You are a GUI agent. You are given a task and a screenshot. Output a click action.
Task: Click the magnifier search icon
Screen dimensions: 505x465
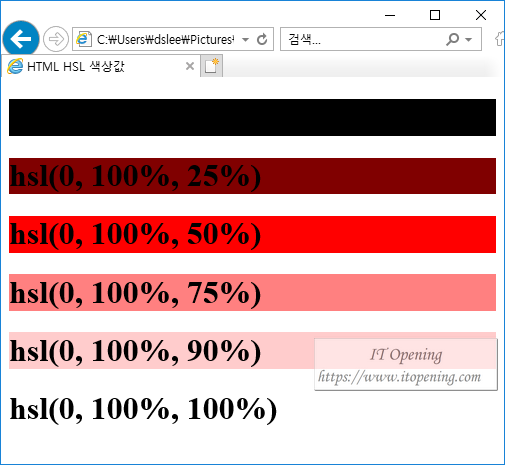[452, 39]
